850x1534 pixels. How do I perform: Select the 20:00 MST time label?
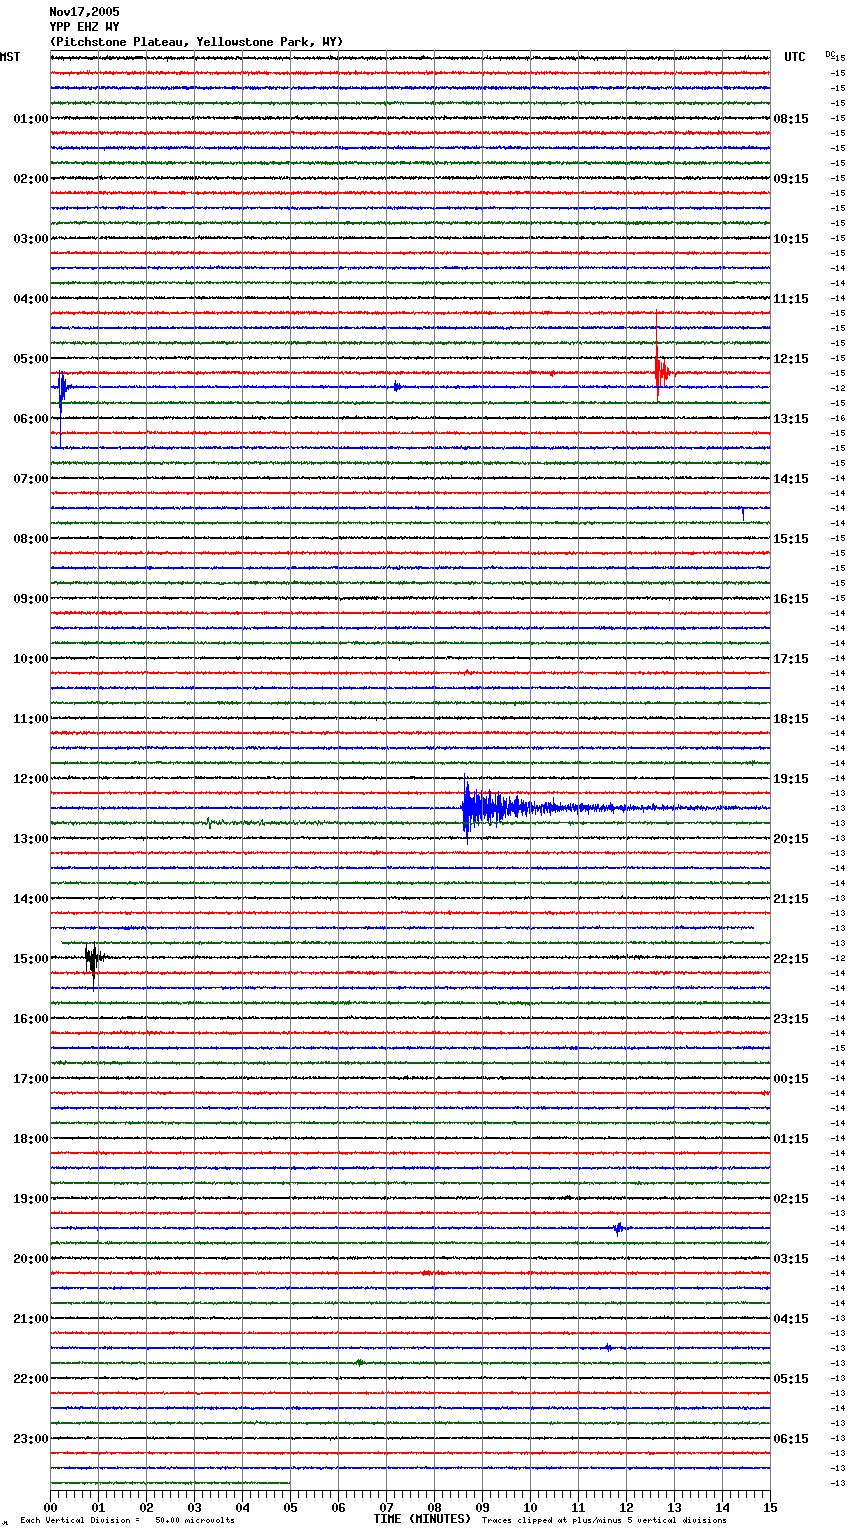[x=31, y=1259]
